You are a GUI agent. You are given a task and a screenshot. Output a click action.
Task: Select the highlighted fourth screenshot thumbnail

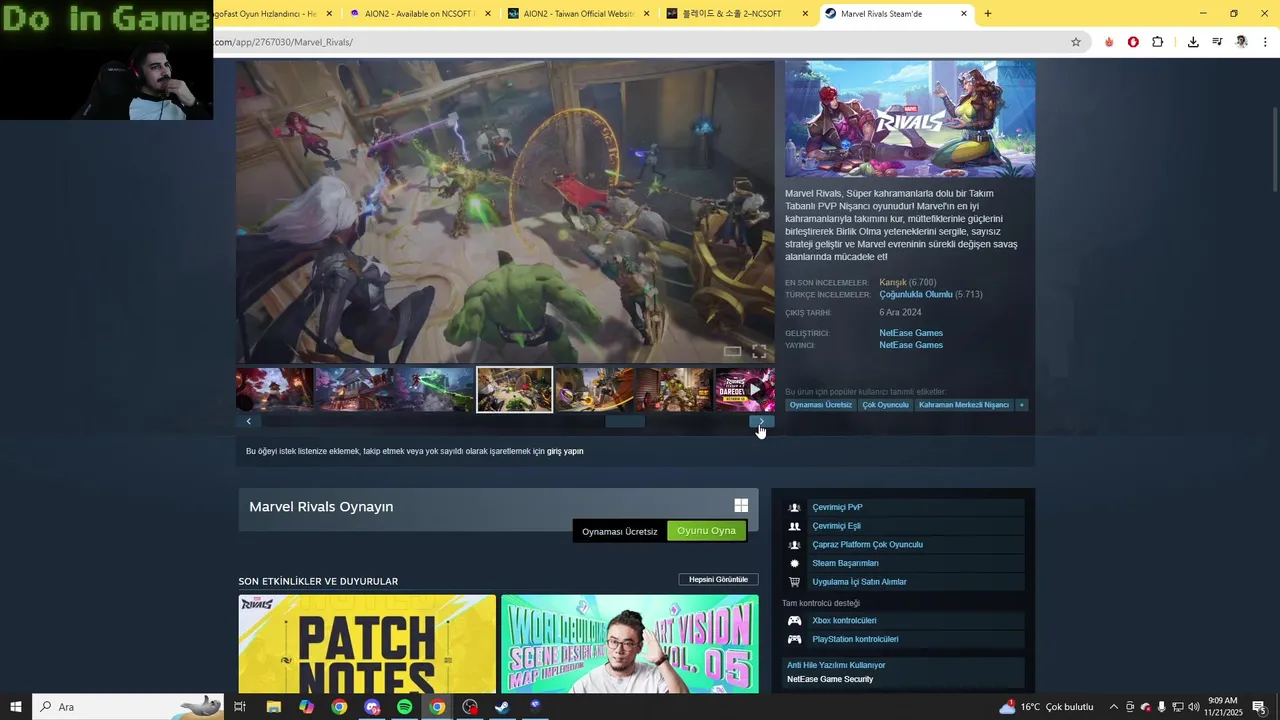[515, 390]
